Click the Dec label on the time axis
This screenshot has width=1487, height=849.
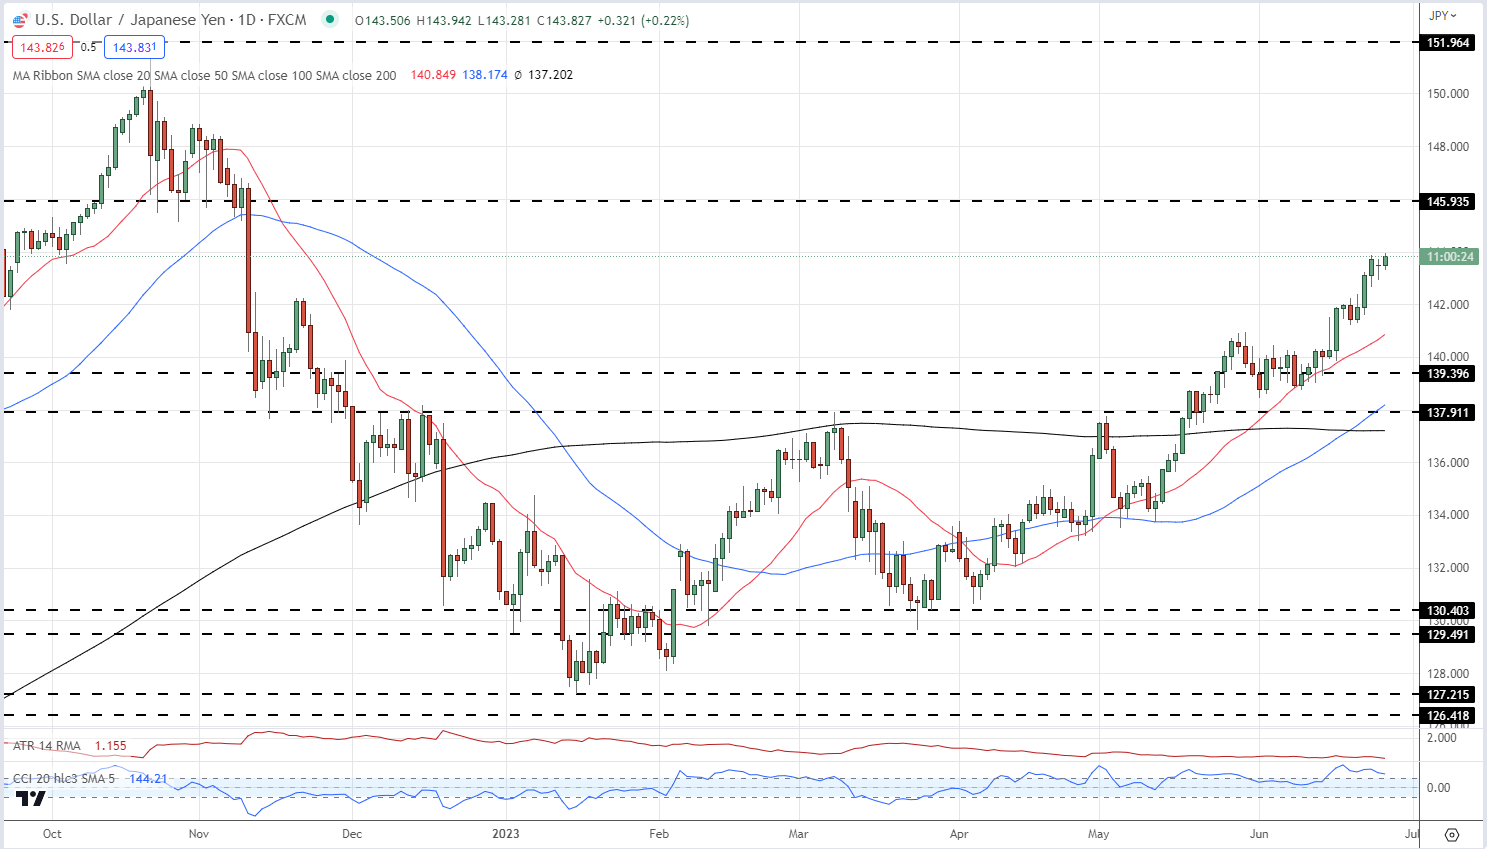351,834
